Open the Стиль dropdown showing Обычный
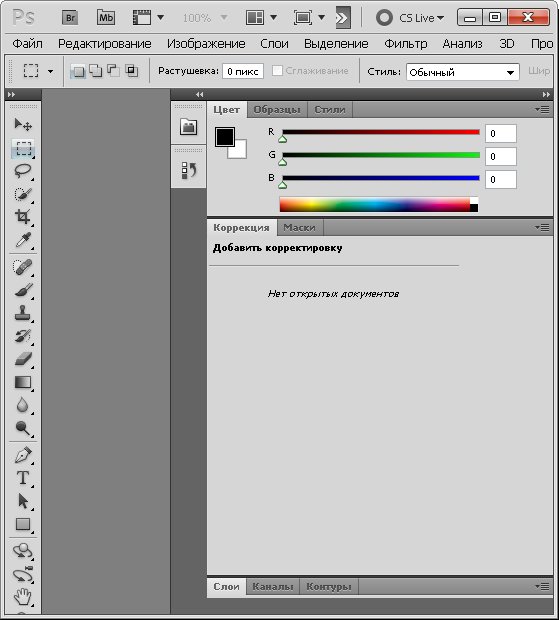This screenshot has height=620, width=559. (x=463, y=72)
